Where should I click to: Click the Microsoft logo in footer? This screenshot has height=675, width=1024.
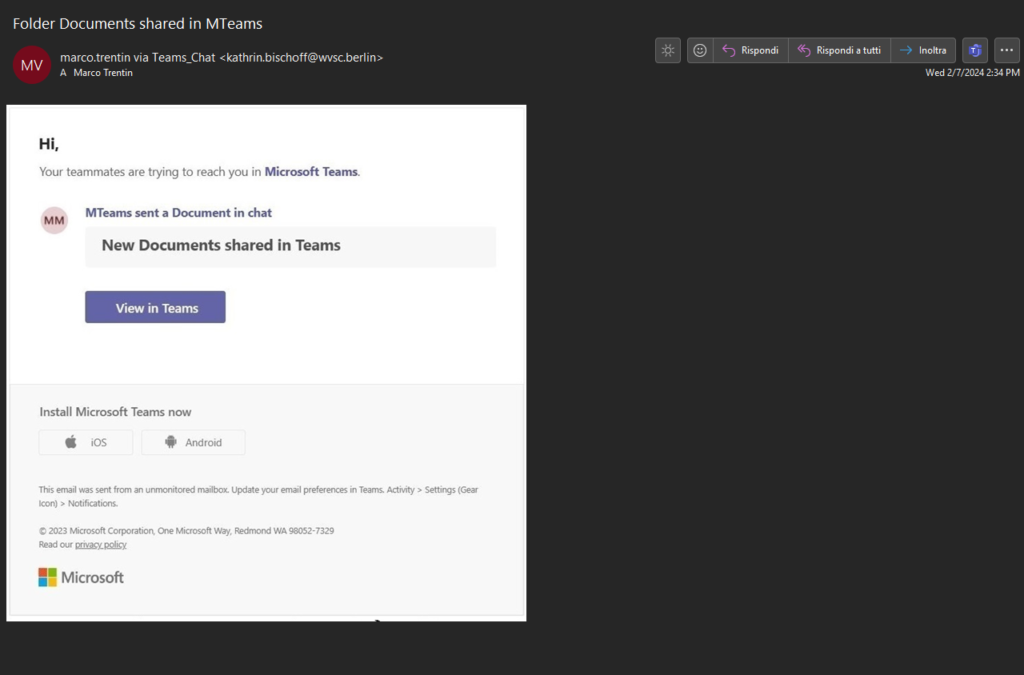tap(81, 577)
